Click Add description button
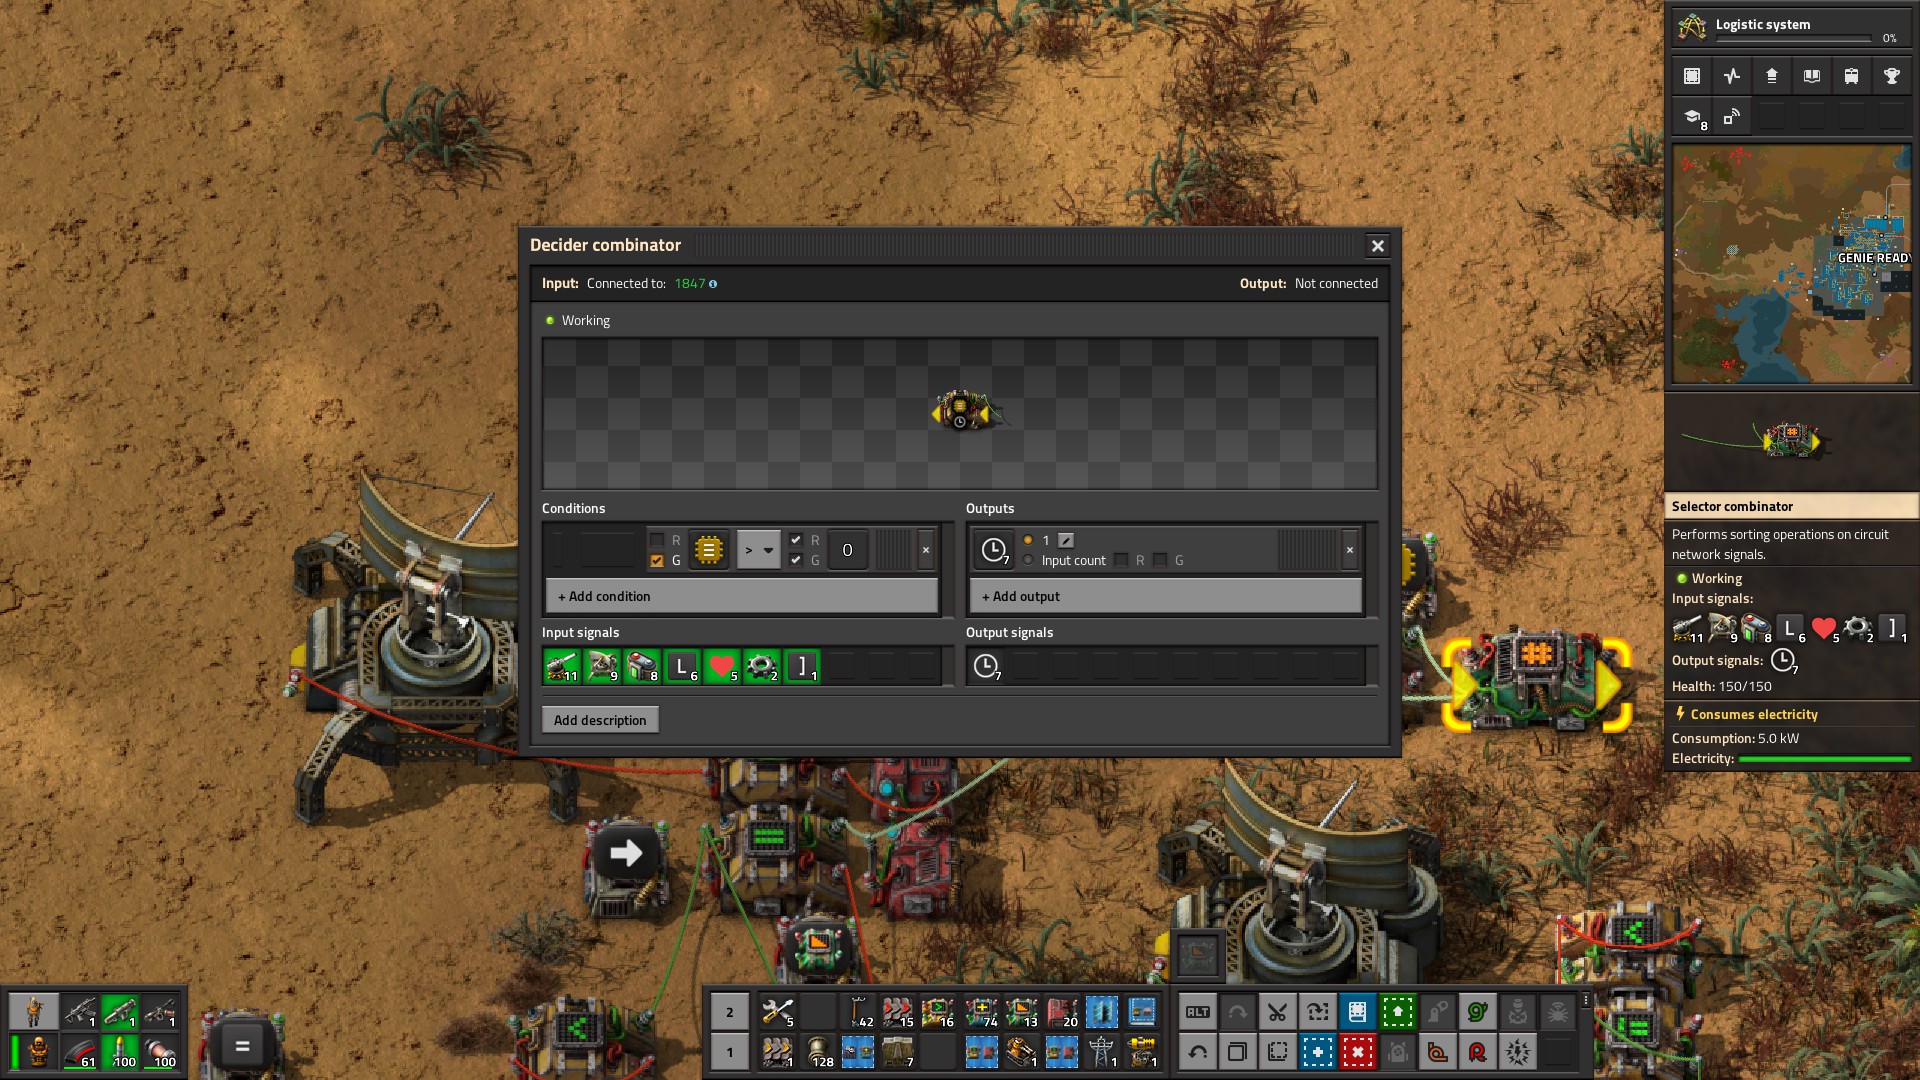The width and height of the screenshot is (1920, 1080). [x=600, y=720]
